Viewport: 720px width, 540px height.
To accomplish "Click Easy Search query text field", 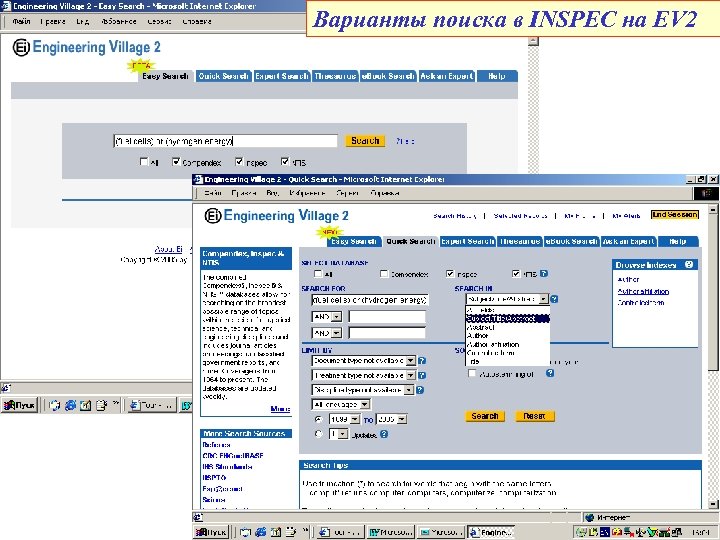I will pyautogui.click(x=225, y=141).
